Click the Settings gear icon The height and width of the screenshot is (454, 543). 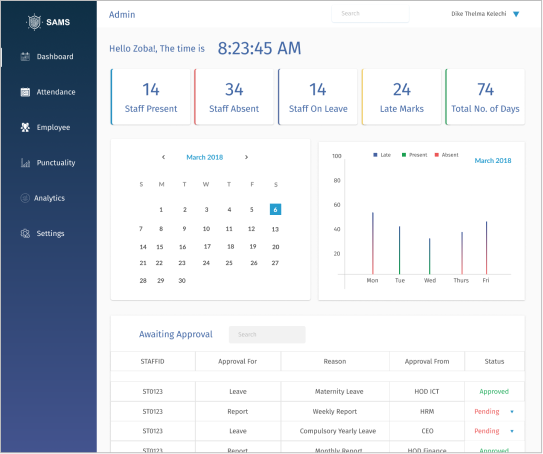pos(25,233)
